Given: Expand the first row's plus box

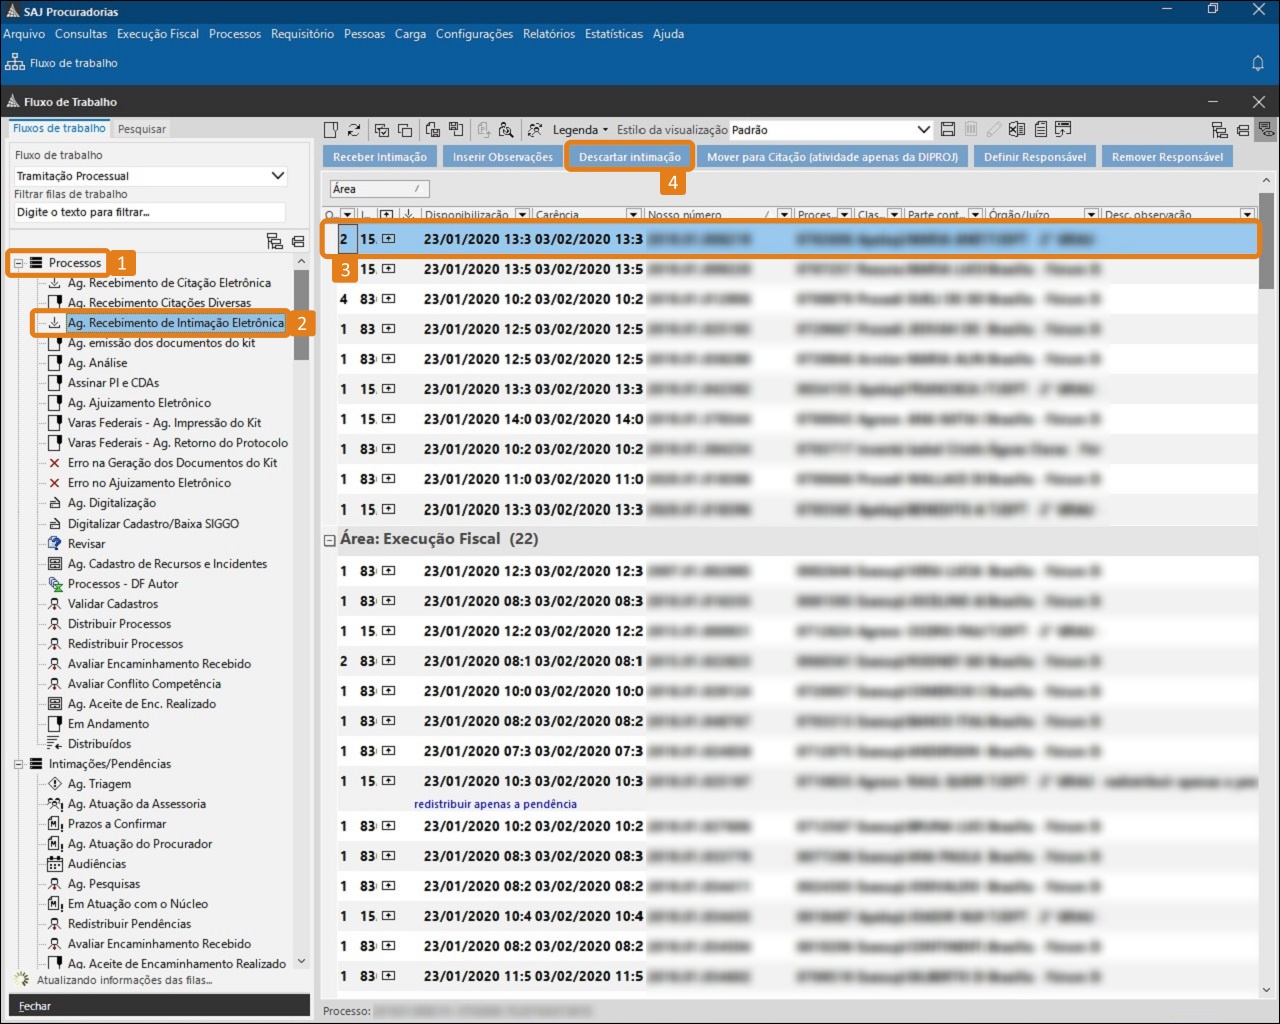Looking at the screenshot, I should [x=389, y=239].
